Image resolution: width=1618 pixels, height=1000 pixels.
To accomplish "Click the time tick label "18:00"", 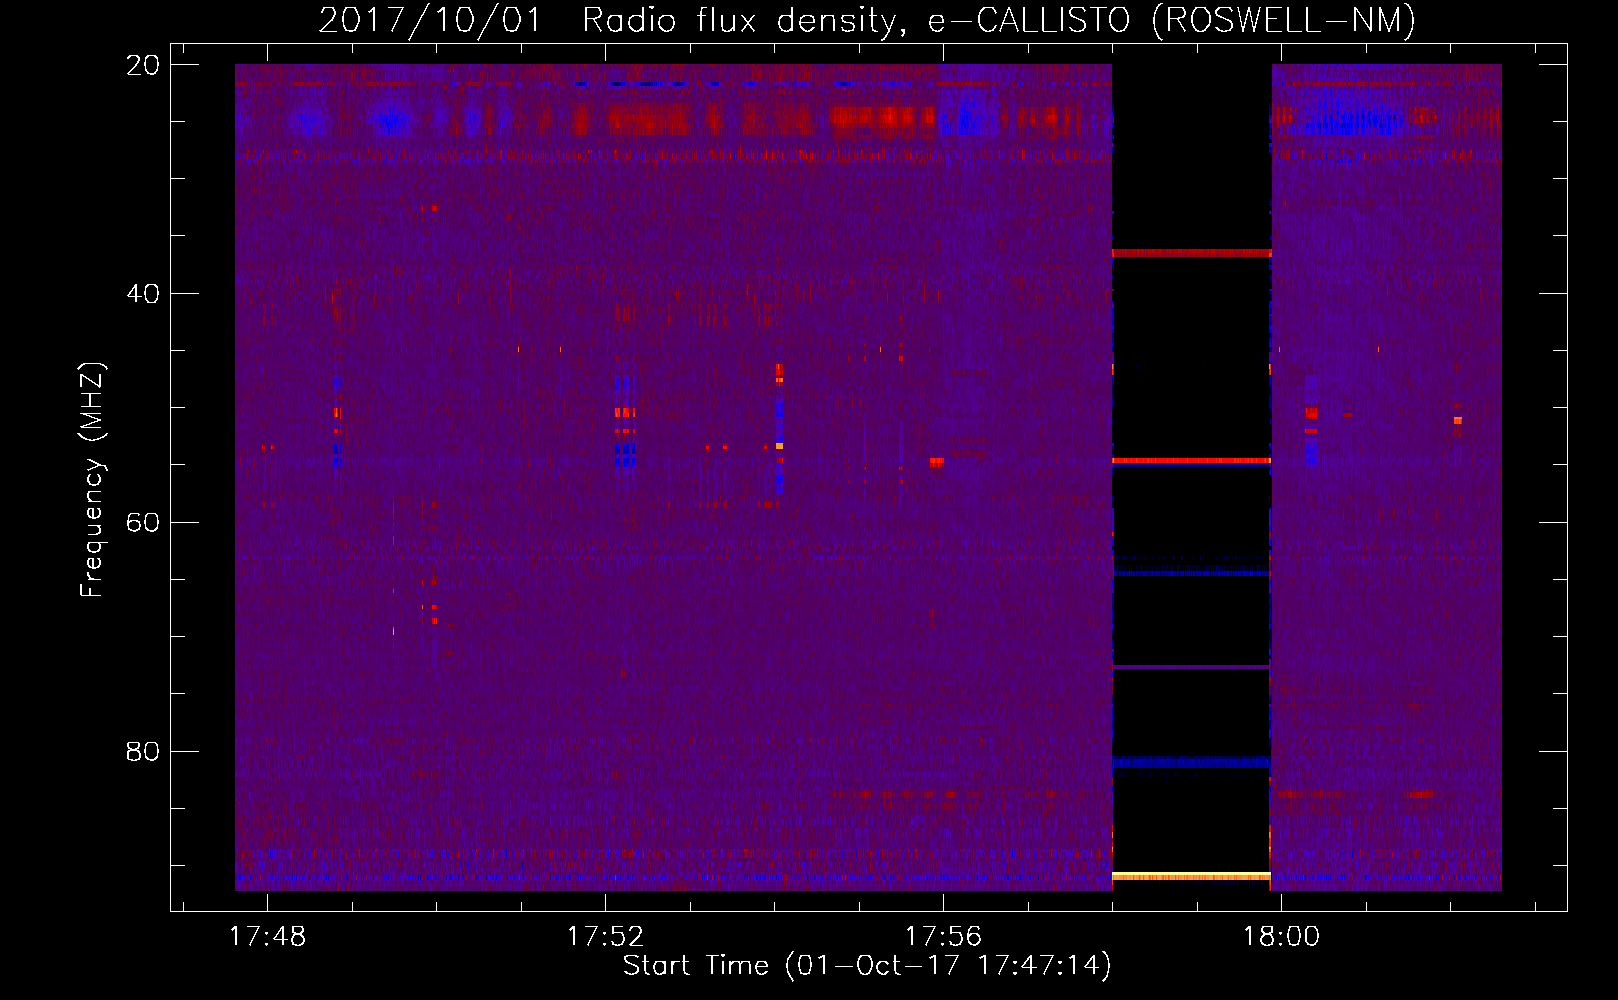I will (1281, 937).
